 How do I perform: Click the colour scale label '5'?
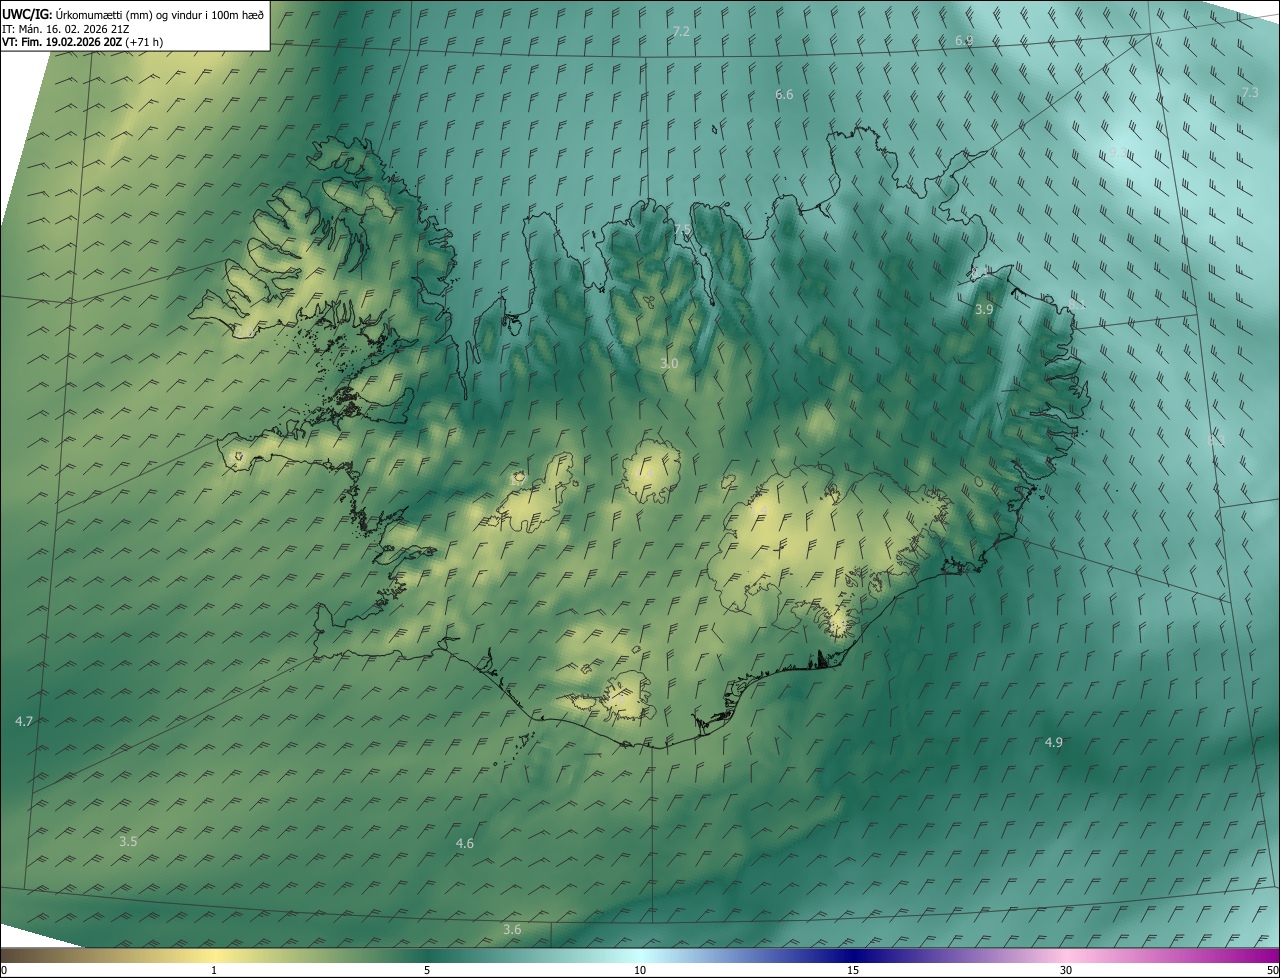[427, 970]
